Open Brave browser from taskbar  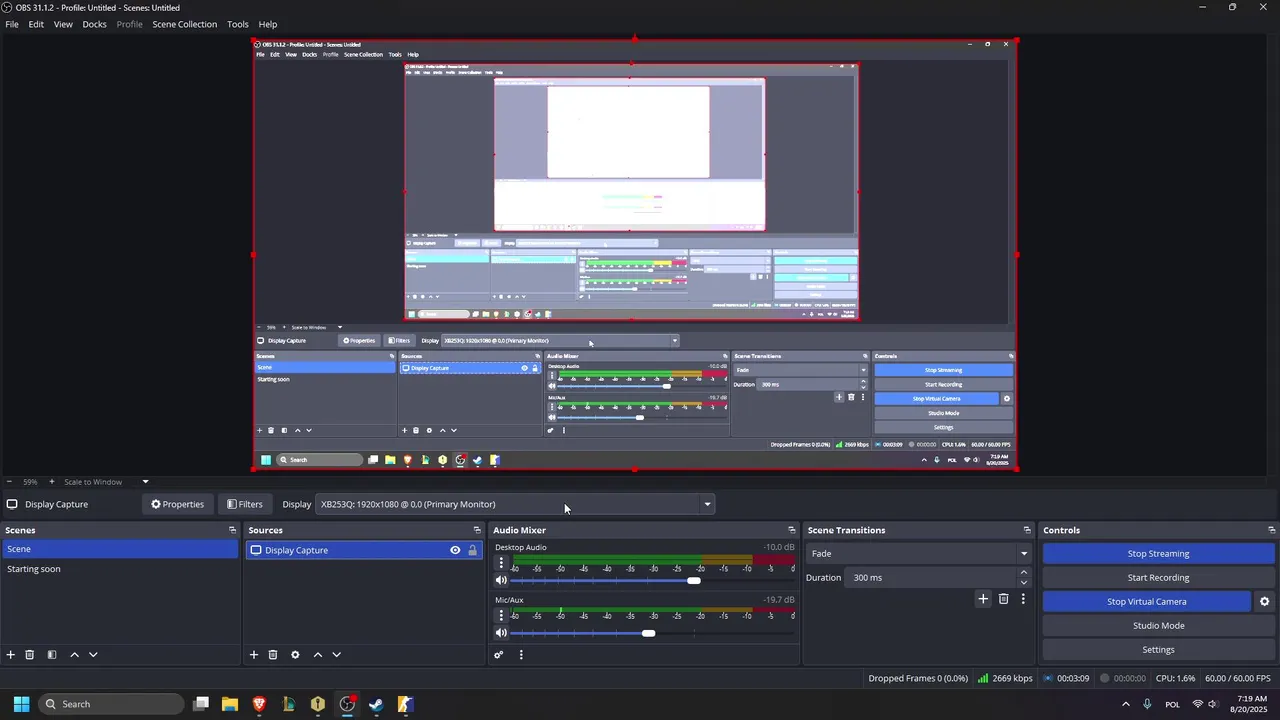point(259,704)
